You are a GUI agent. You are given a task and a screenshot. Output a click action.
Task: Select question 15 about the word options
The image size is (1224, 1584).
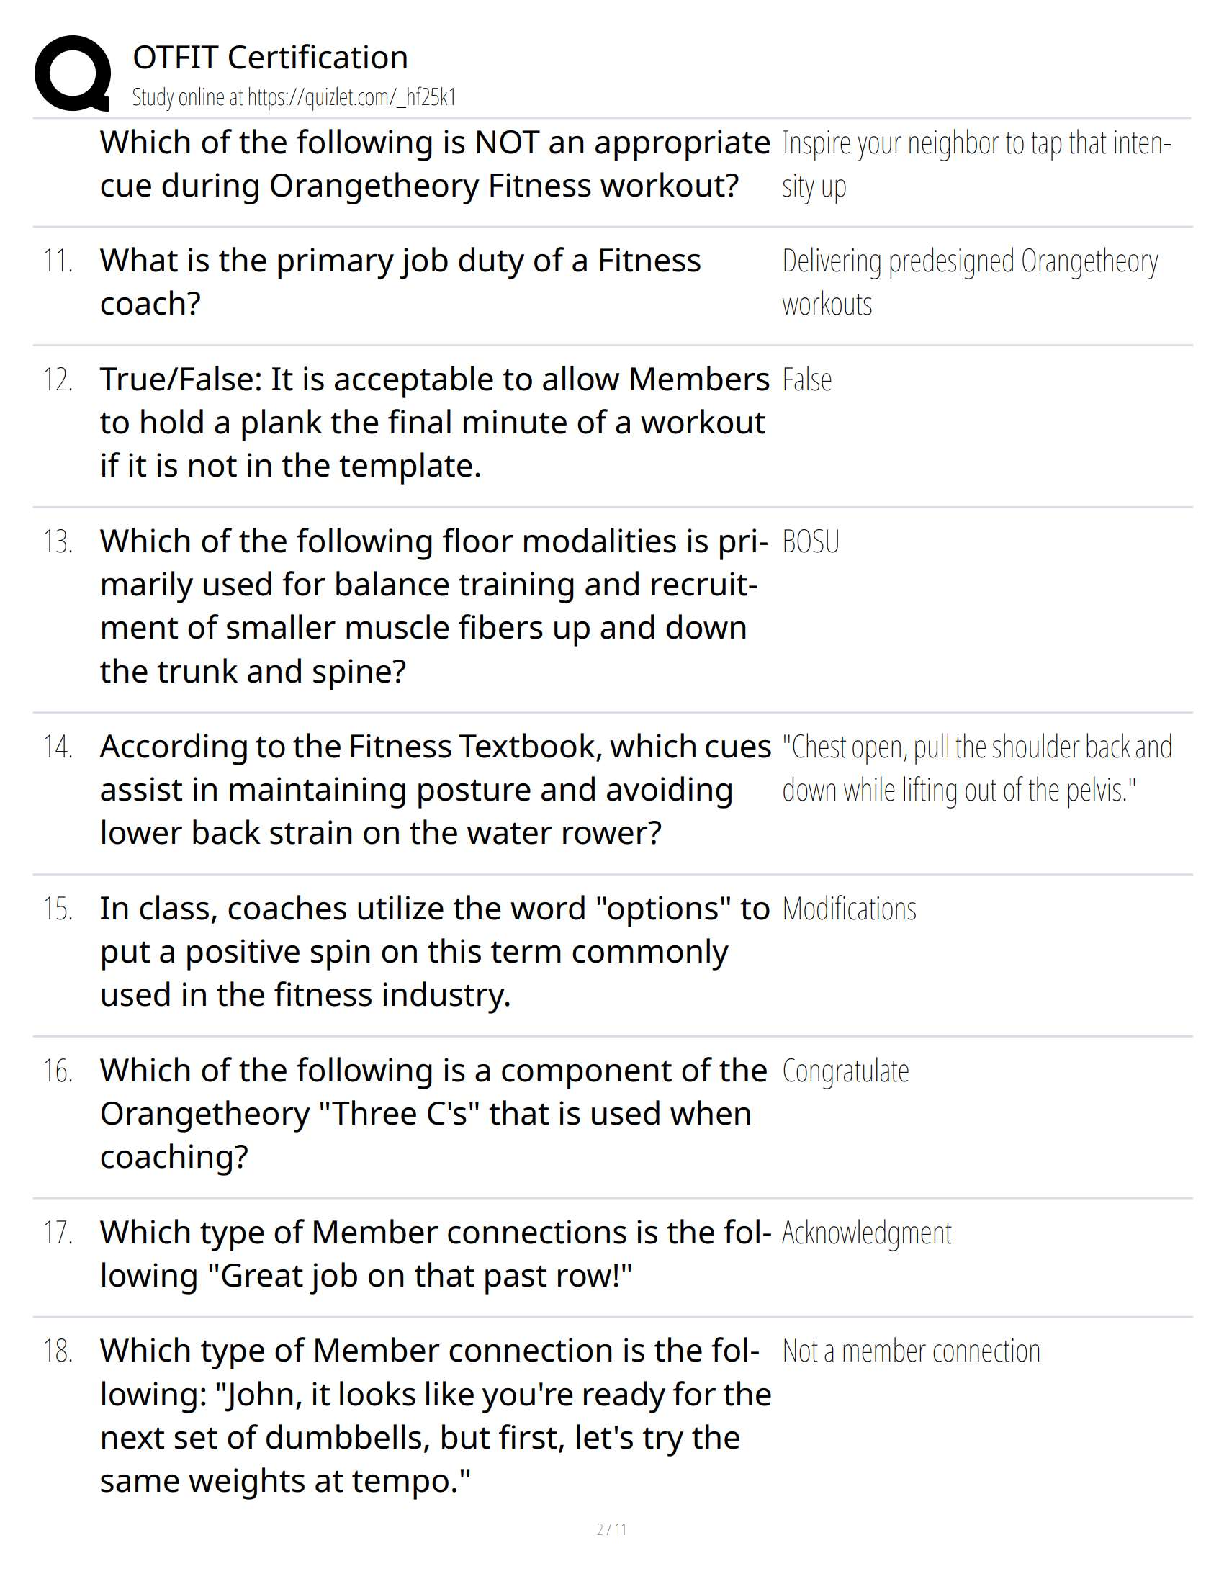click(x=434, y=952)
